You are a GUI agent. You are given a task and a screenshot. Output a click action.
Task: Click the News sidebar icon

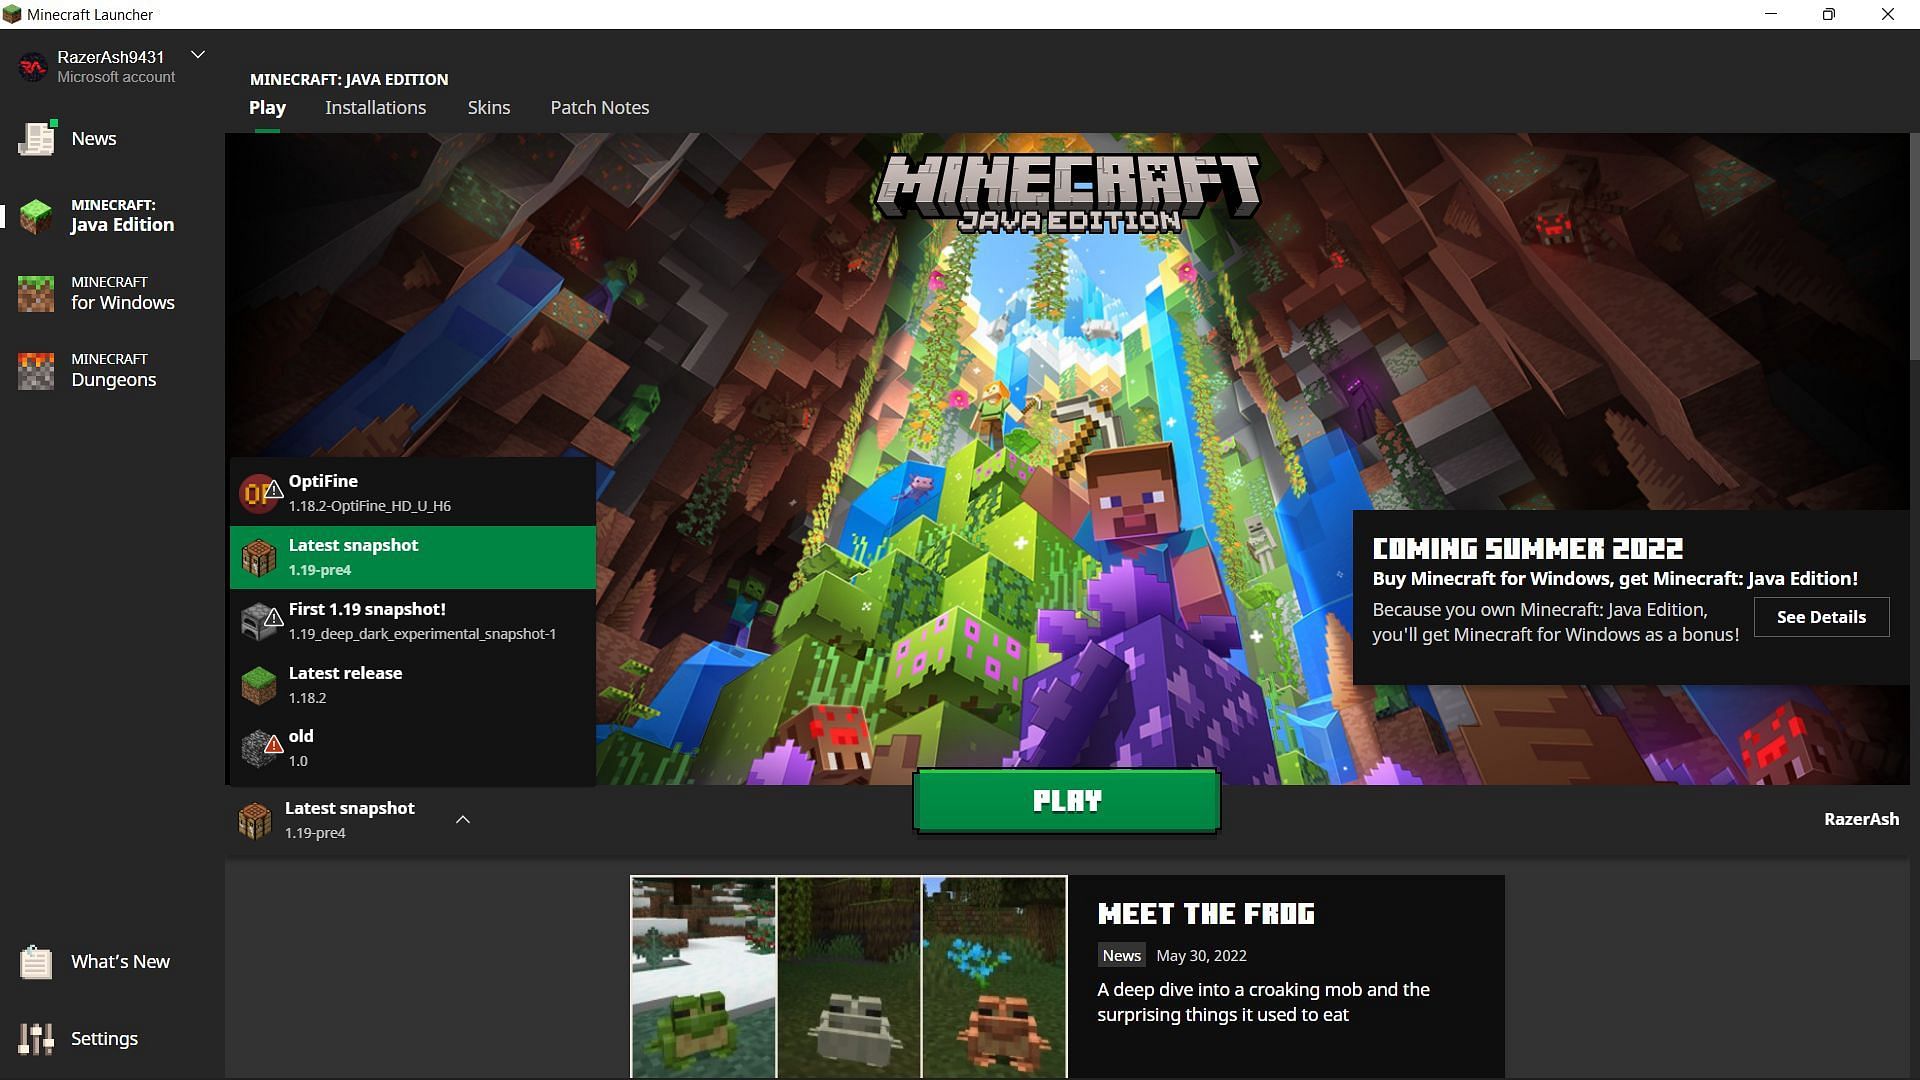[36, 137]
